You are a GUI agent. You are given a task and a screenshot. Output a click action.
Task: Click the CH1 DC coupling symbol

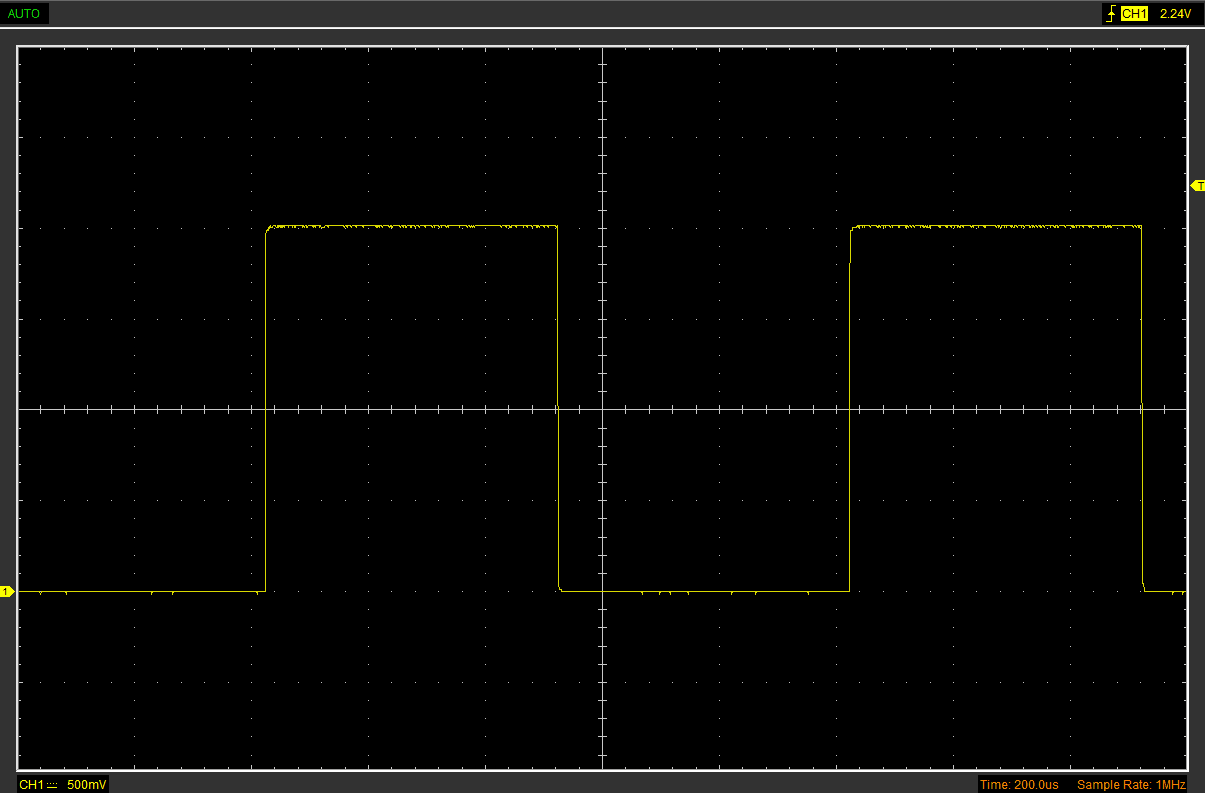point(53,785)
